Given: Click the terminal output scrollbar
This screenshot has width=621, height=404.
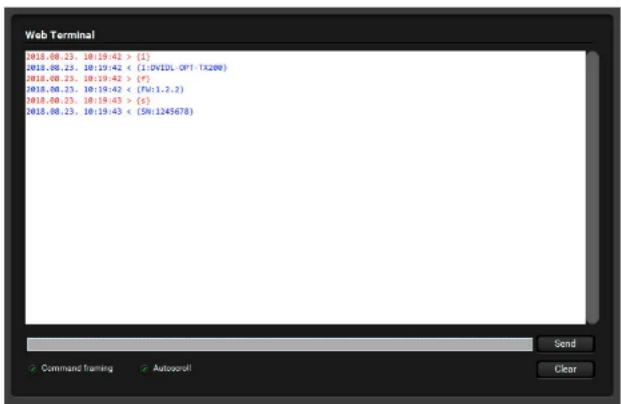Looking at the screenshot, I should pos(592,187).
